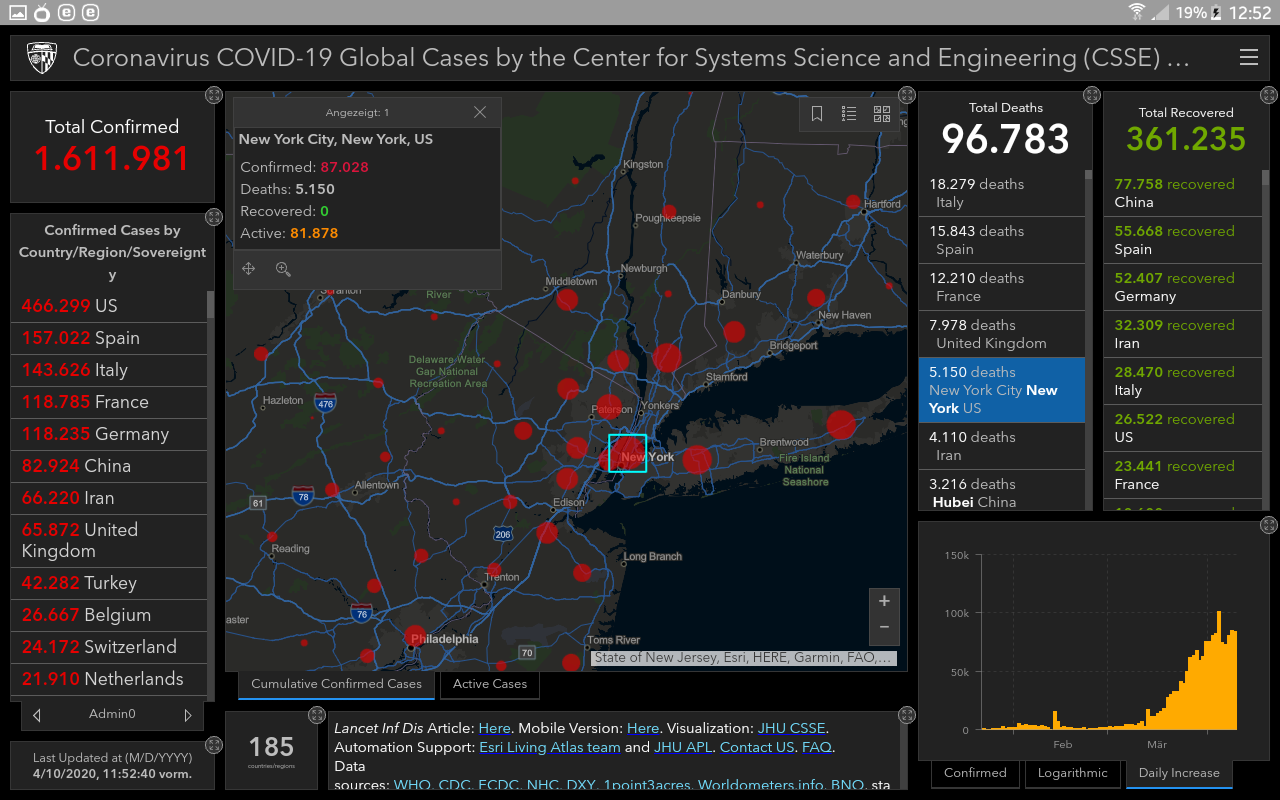Screen dimensions: 1280x800
Task: Expand the Confirmed Cases by Country panel
Action: [213, 217]
